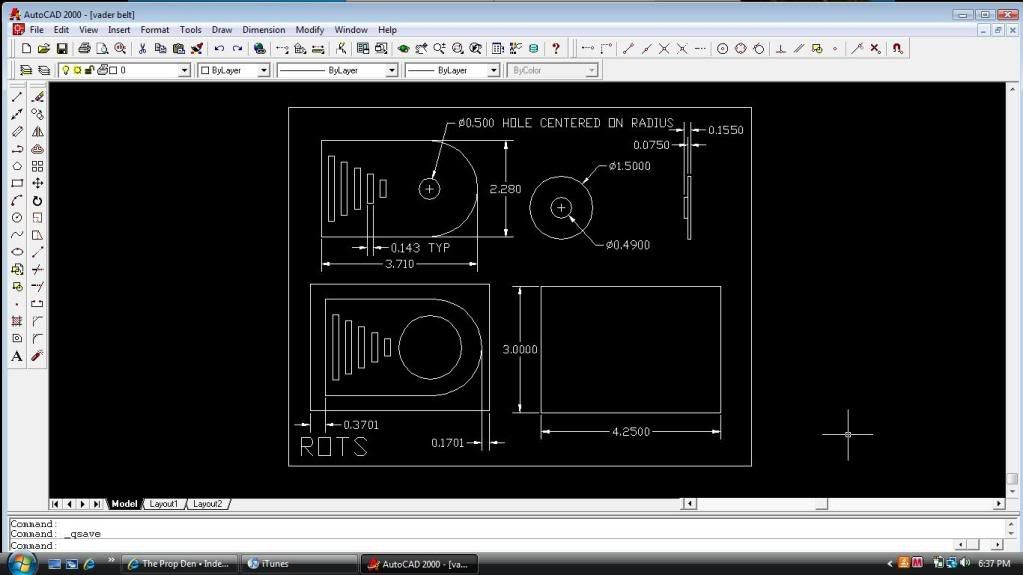This screenshot has height=575, width=1023.
Task: Click the Multiline Text tool
Action: 17,356
